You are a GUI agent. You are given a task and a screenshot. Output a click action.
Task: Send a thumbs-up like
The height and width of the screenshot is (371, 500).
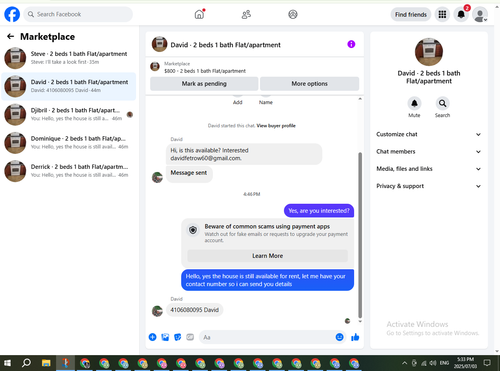pyautogui.click(x=355, y=337)
